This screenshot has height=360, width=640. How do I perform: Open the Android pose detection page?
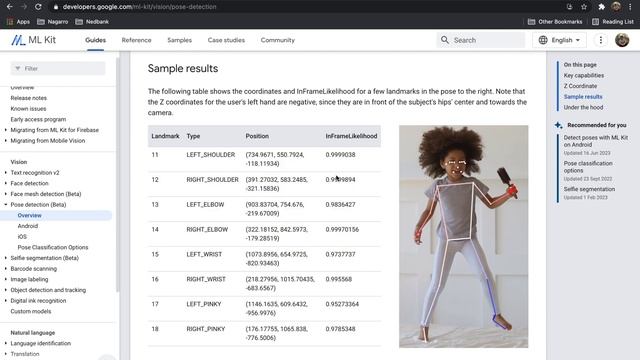(28, 226)
